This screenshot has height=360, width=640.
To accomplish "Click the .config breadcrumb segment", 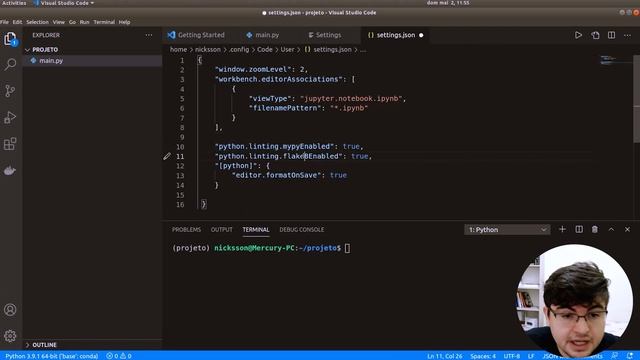I will [x=239, y=49].
